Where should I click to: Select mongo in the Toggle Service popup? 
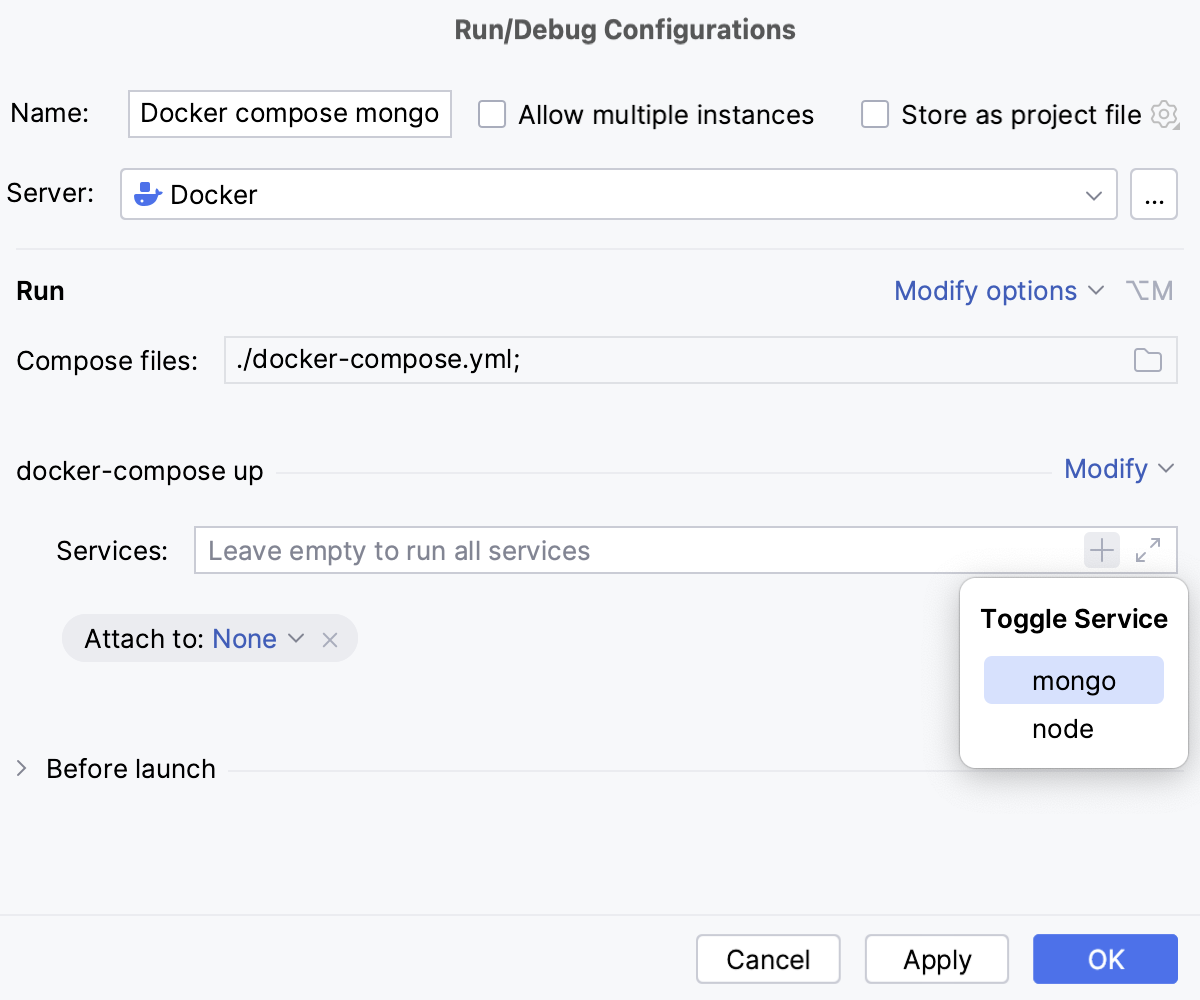pyautogui.click(x=1073, y=679)
